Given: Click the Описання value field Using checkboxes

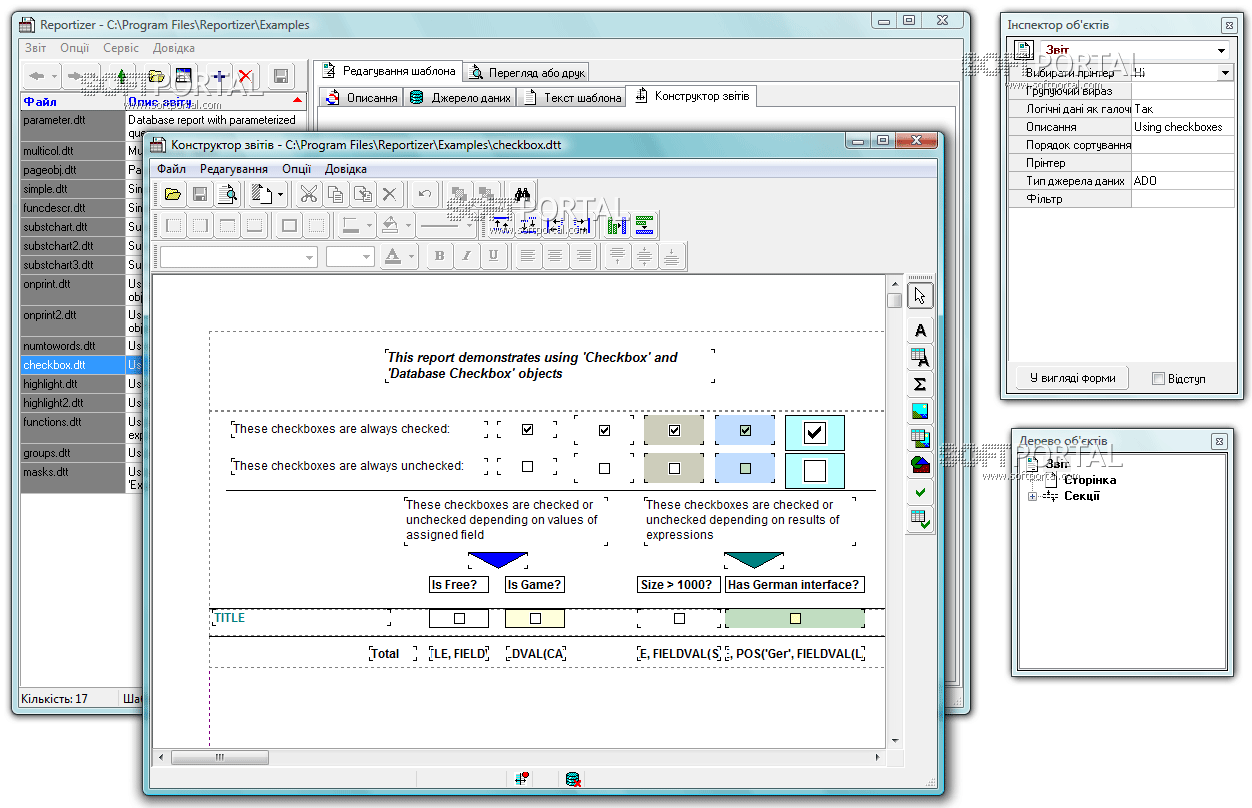Looking at the screenshot, I should pyautogui.click(x=1182, y=127).
